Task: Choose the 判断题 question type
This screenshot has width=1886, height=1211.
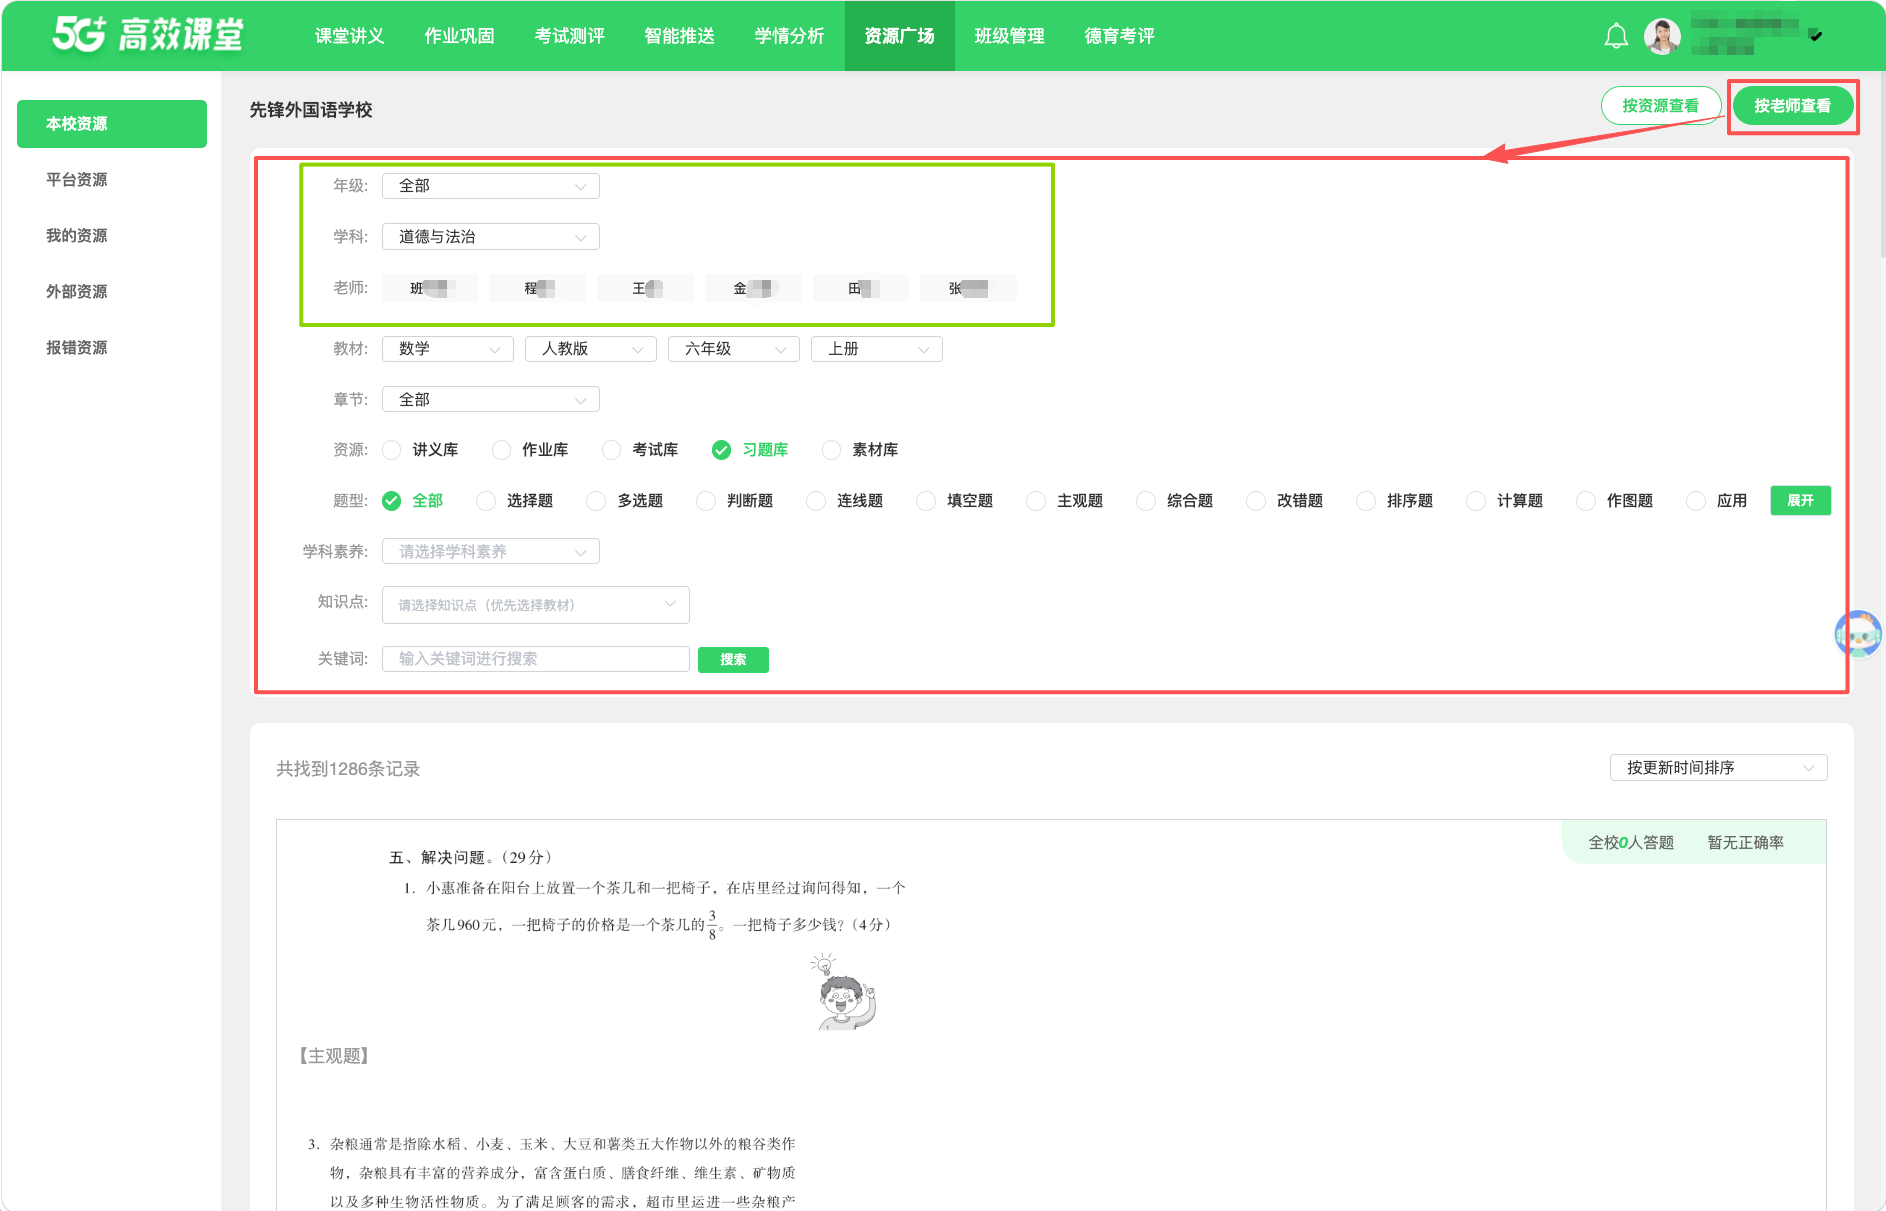Action: pos(706,501)
